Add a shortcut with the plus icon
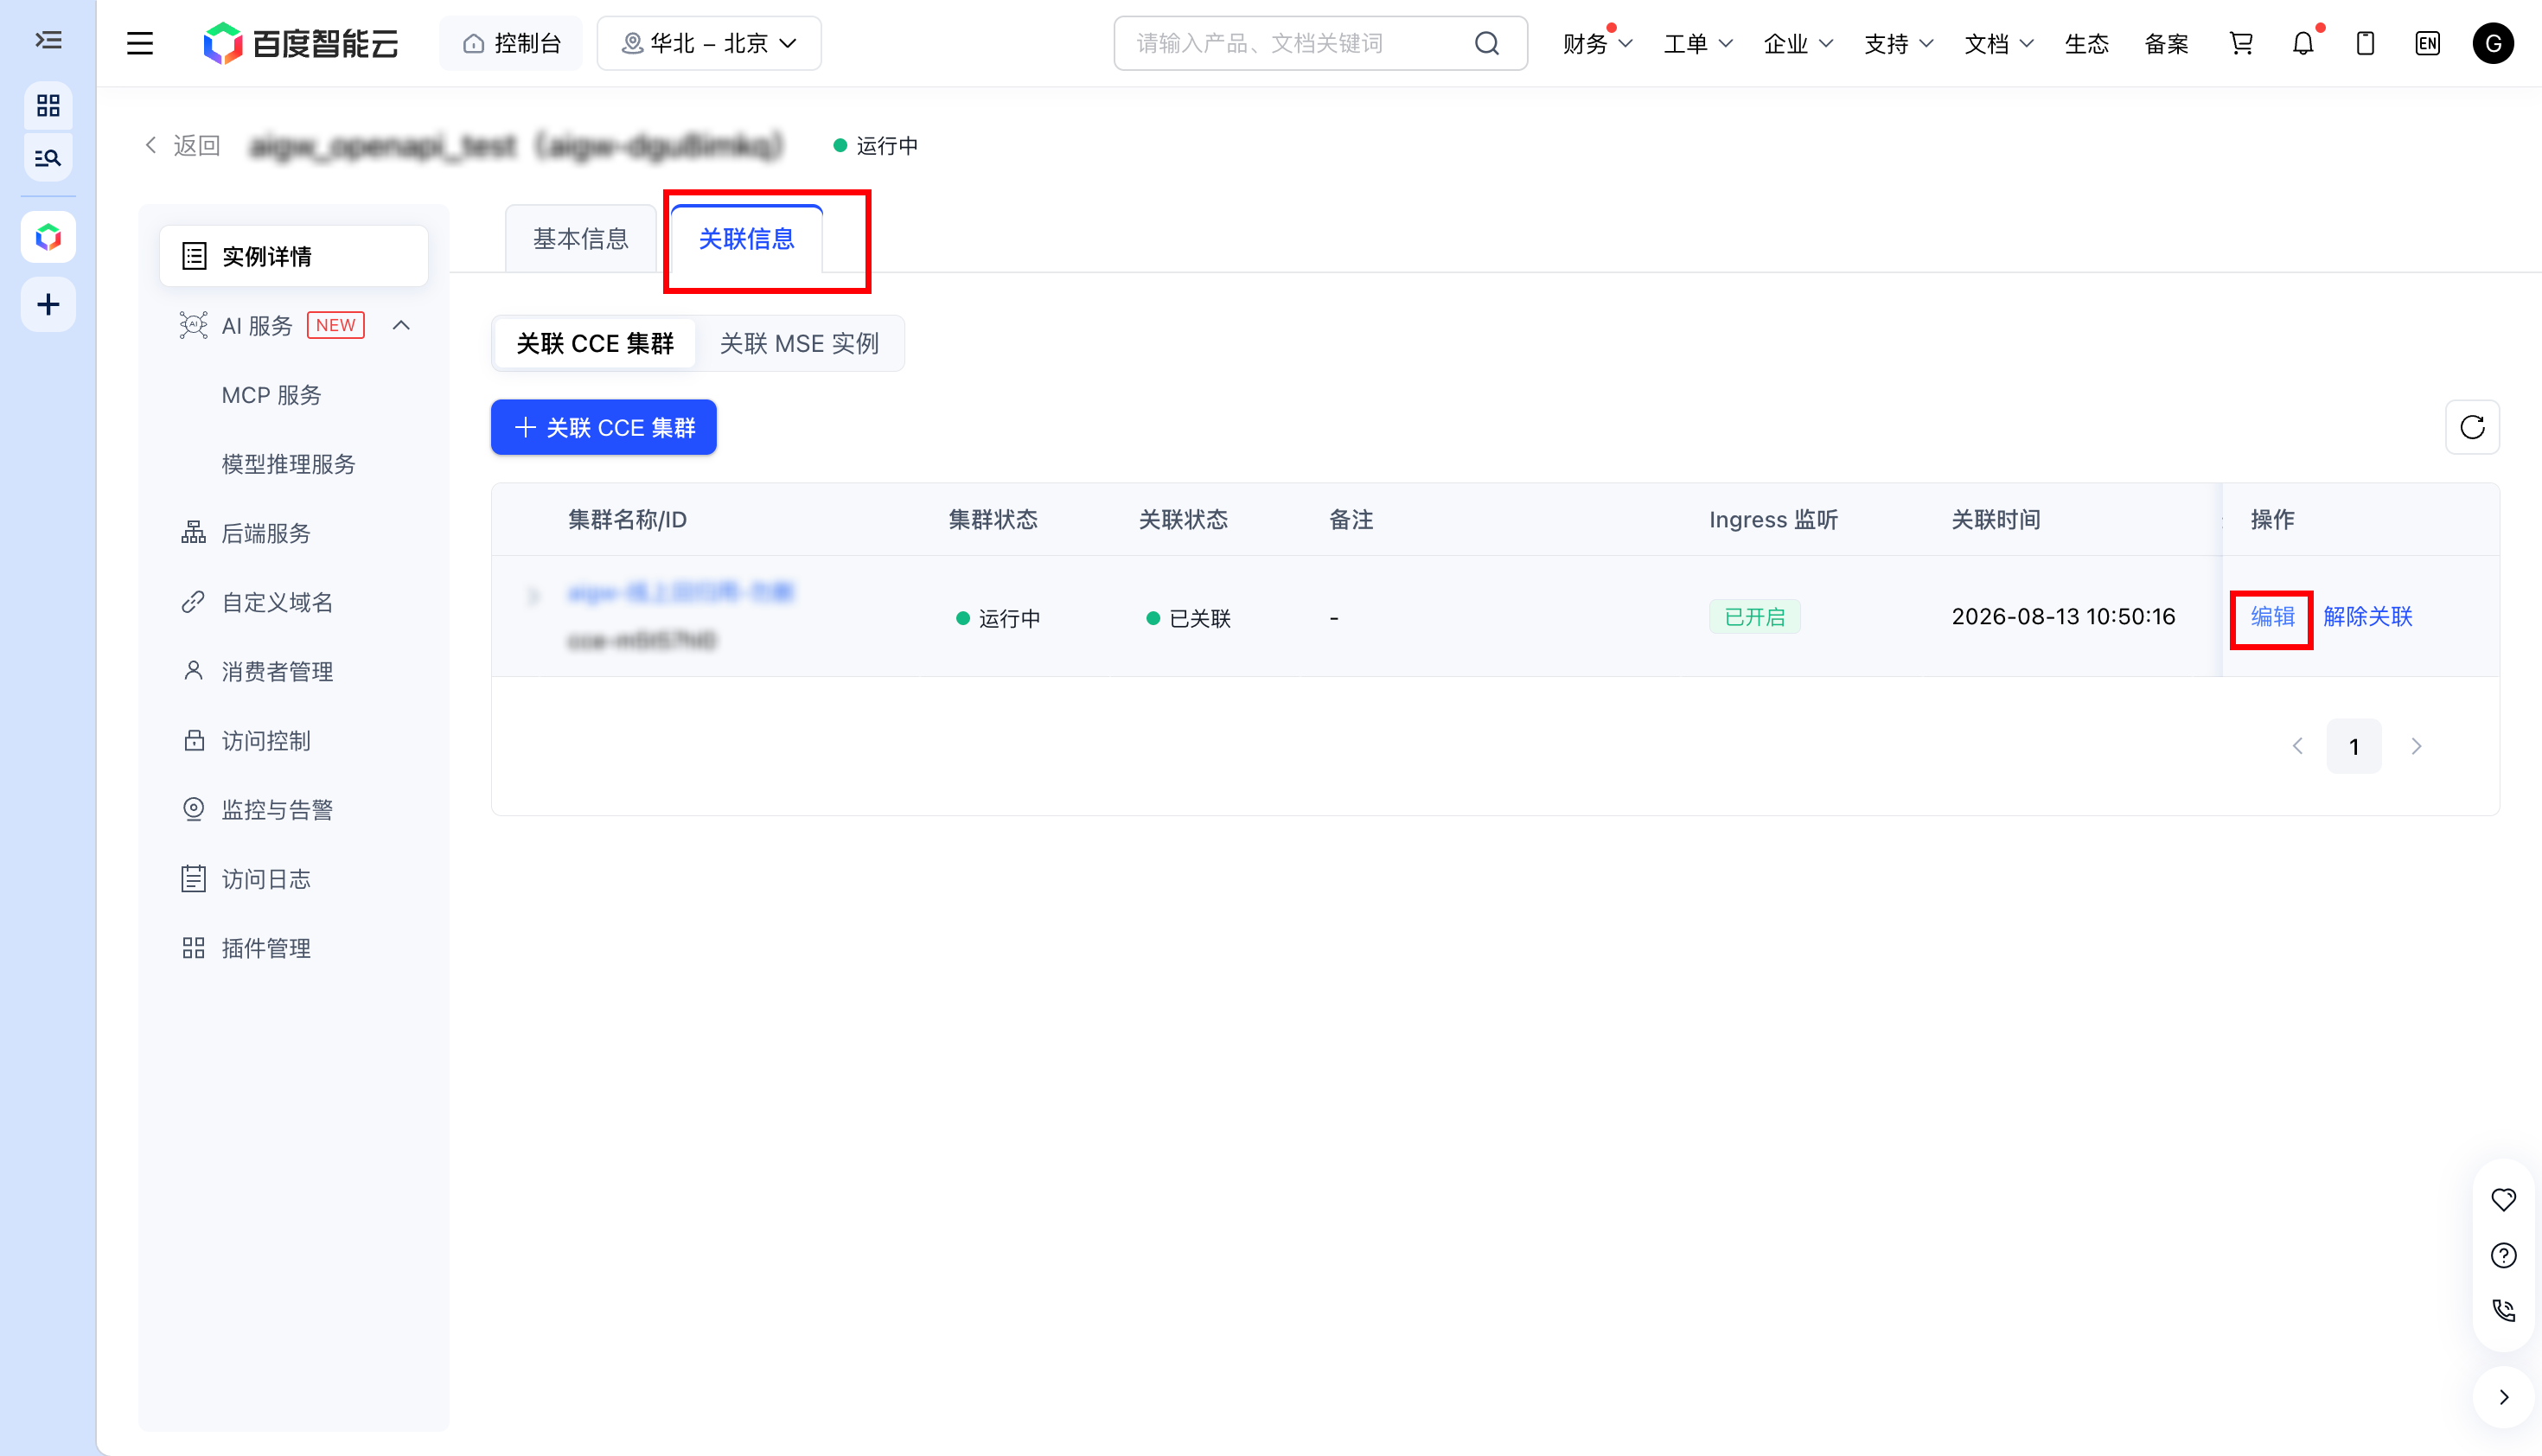Viewport: 2542px width, 1456px height. tap(48, 305)
